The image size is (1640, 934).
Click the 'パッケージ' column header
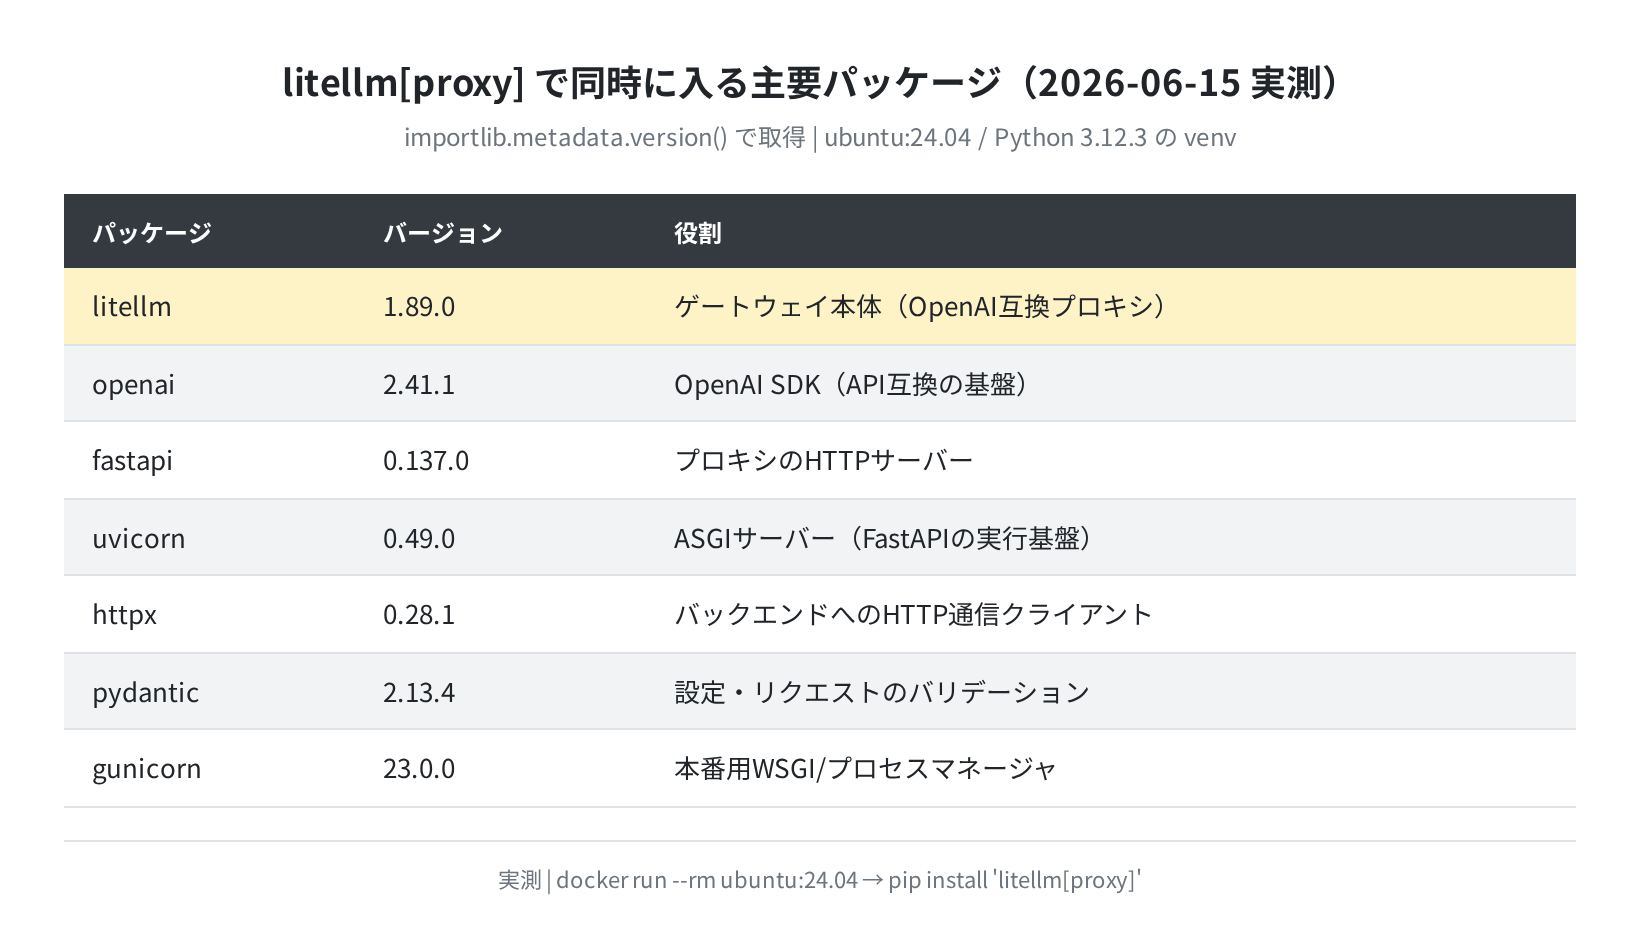[x=152, y=233]
